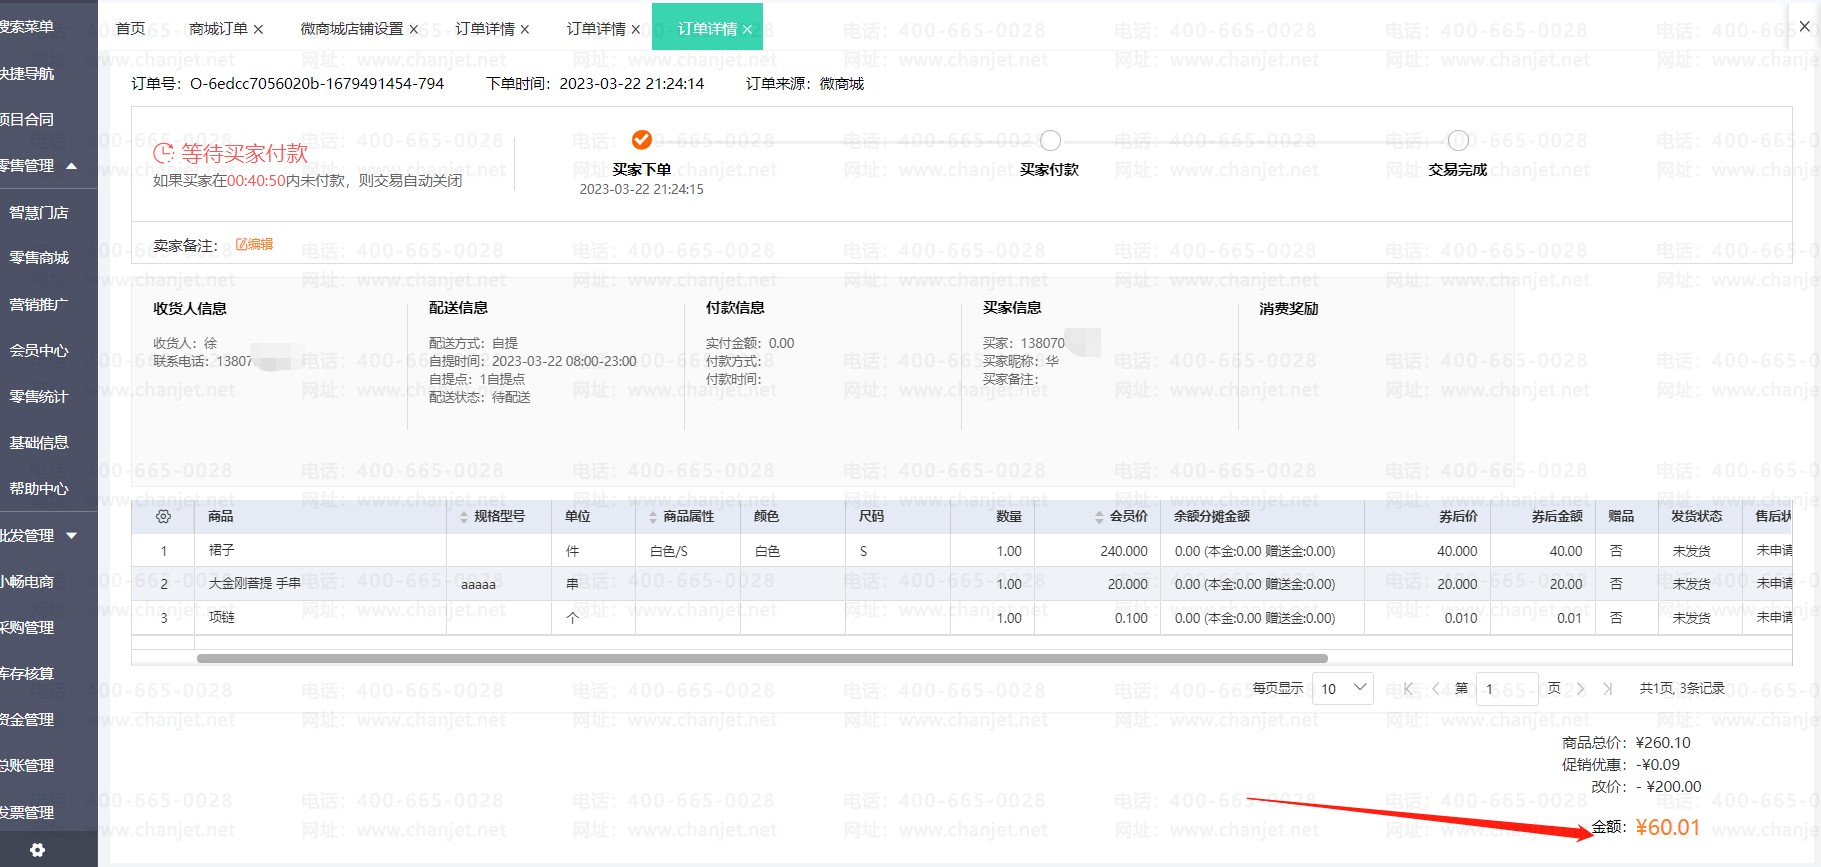Close the 商城订单 tab
This screenshot has width=1821, height=867.
click(x=258, y=30)
